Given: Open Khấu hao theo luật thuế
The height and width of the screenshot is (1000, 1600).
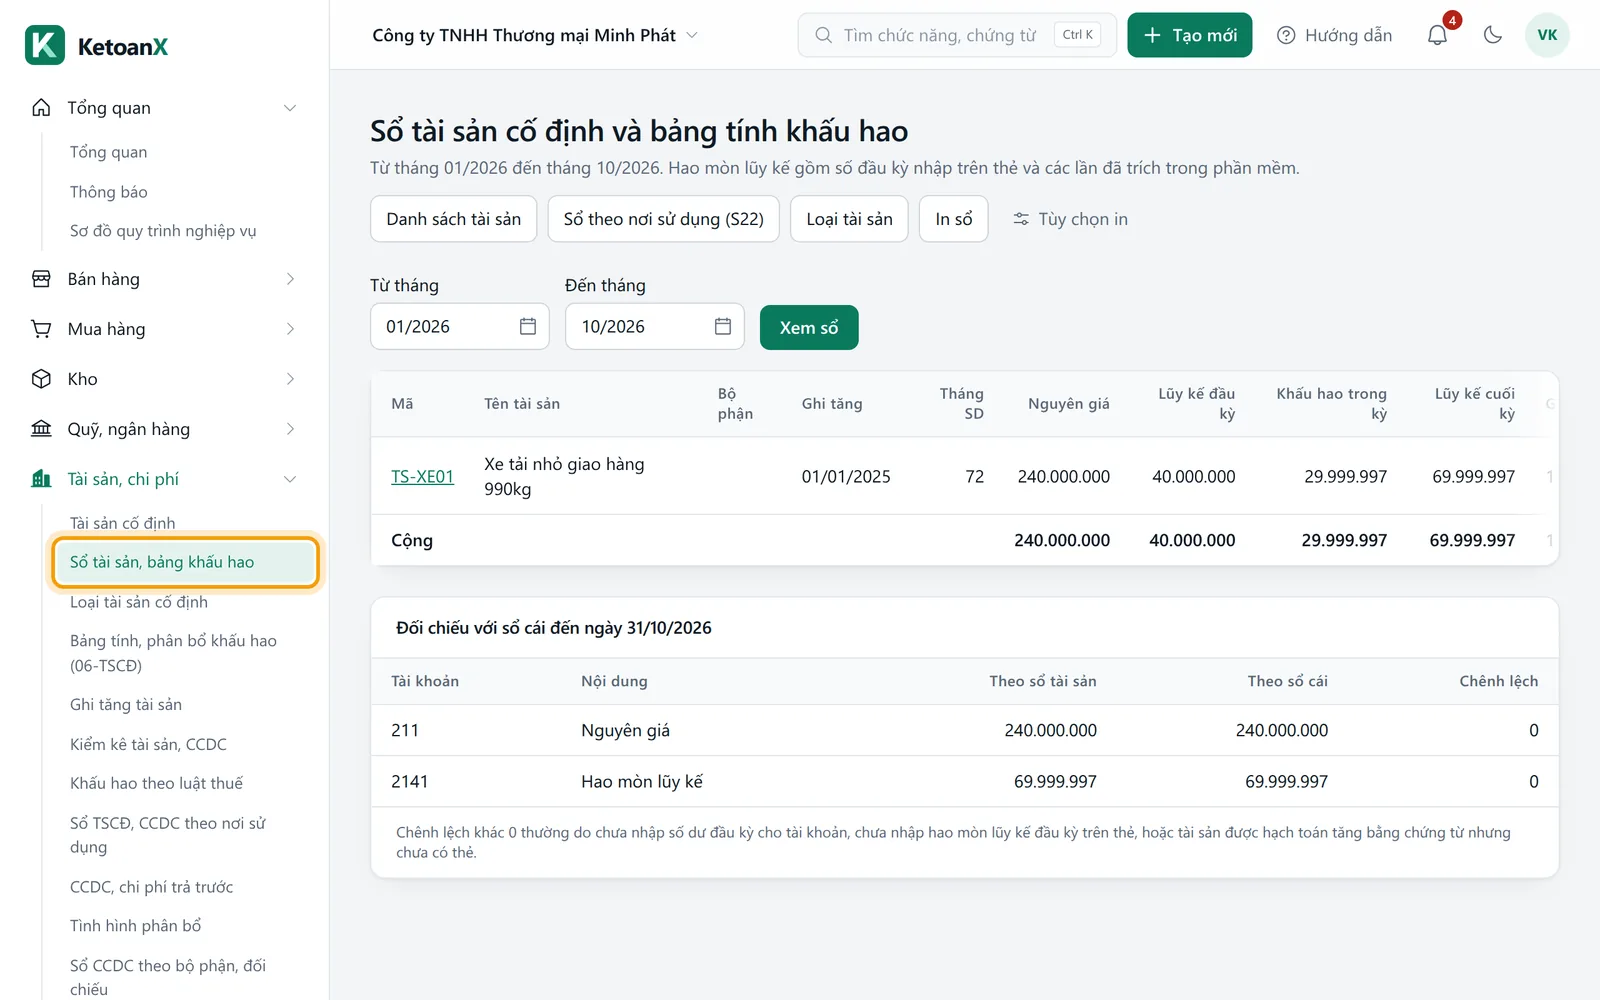Looking at the screenshot, I should [x=156, y=783].
